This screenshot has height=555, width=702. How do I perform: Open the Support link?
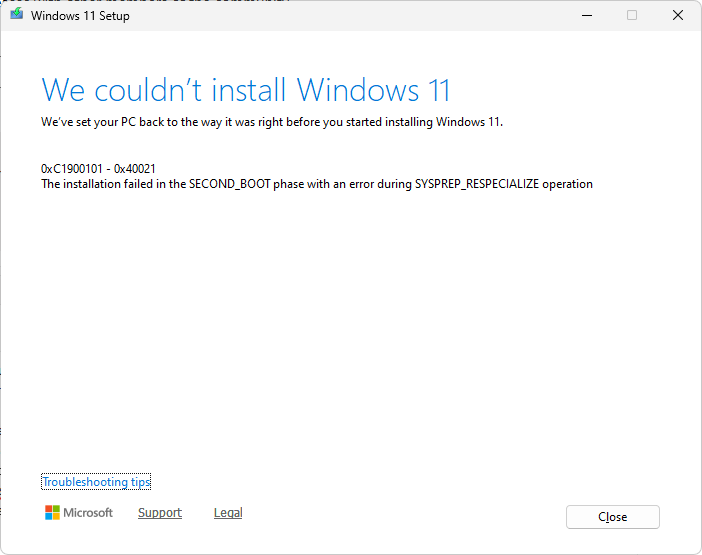point(160,512)
